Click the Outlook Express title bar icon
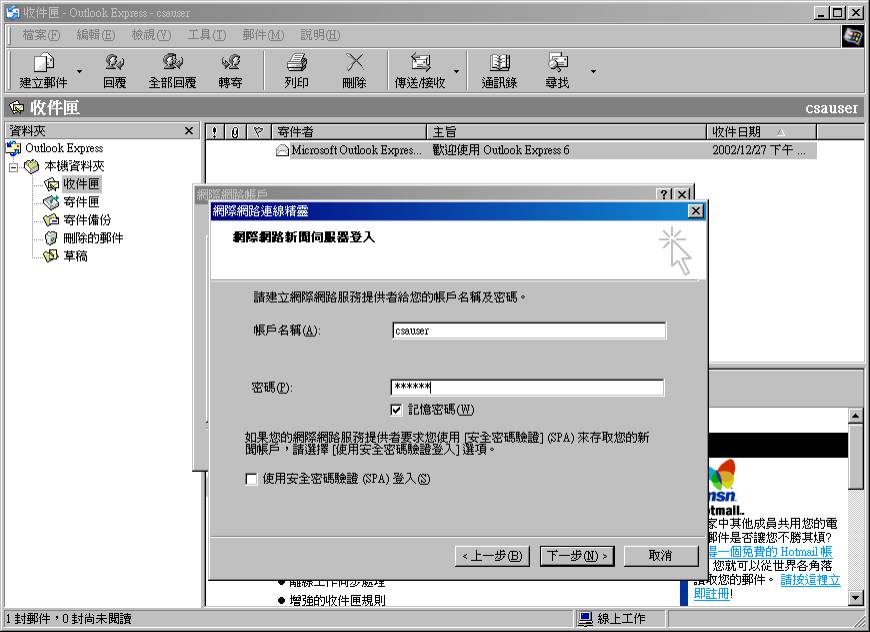 tap(13, 12)
